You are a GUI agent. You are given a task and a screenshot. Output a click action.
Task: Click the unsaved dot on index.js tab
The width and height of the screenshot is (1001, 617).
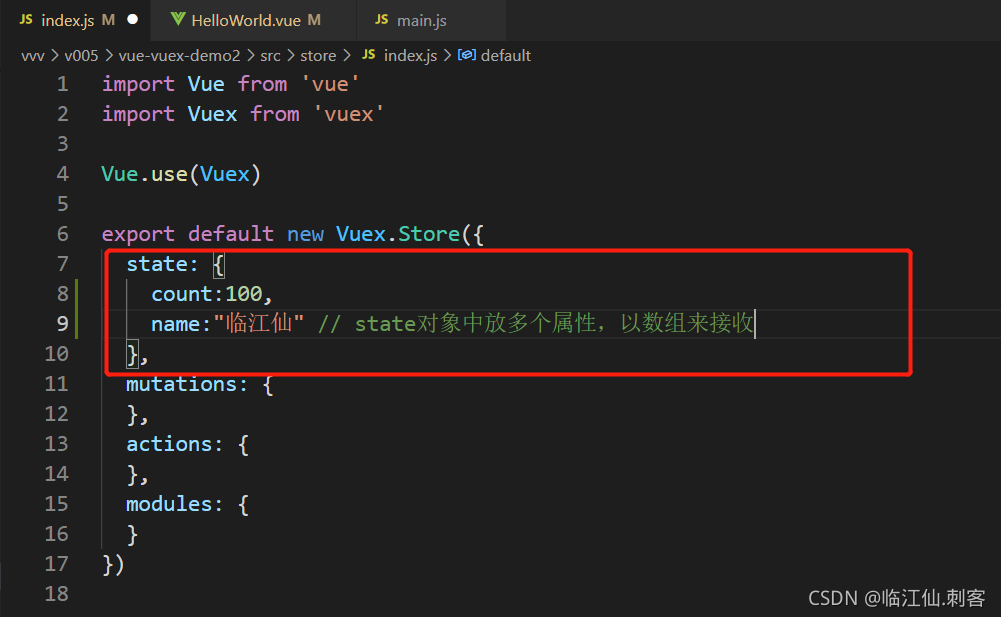pyautogui.click(x=132, y=20)
